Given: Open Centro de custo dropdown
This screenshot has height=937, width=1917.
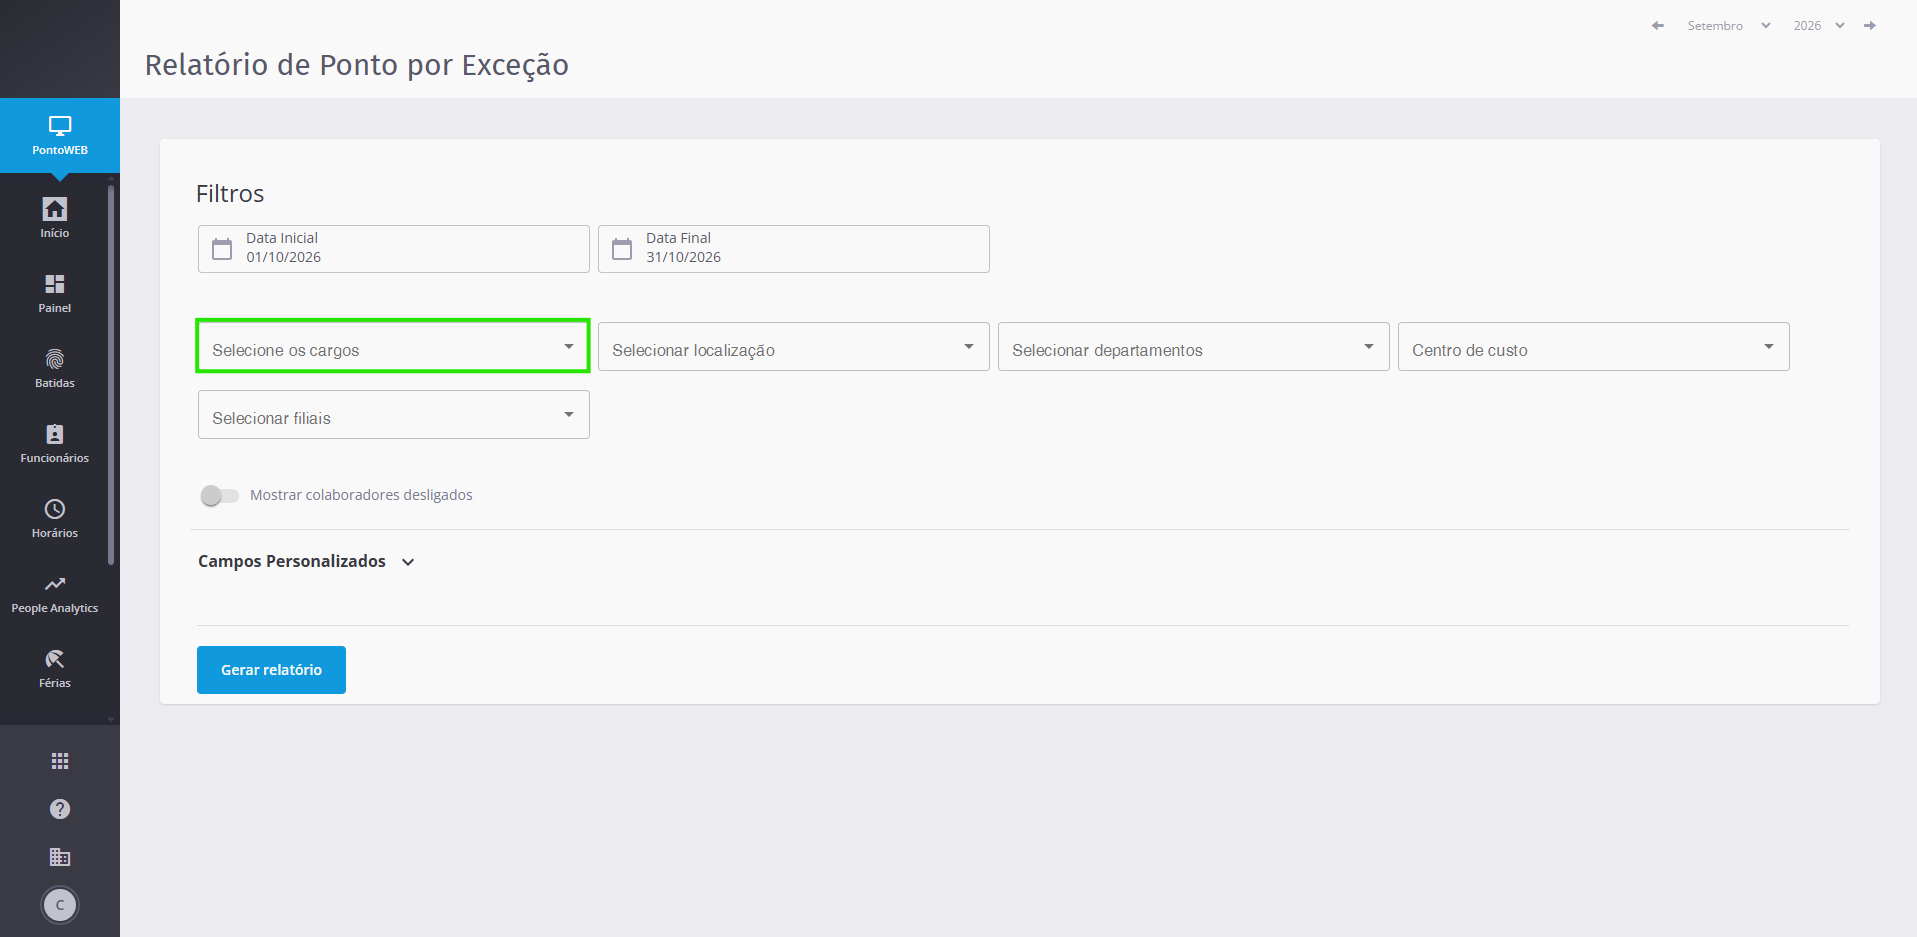Looking at the screenshot, I should coord(1594,346).
